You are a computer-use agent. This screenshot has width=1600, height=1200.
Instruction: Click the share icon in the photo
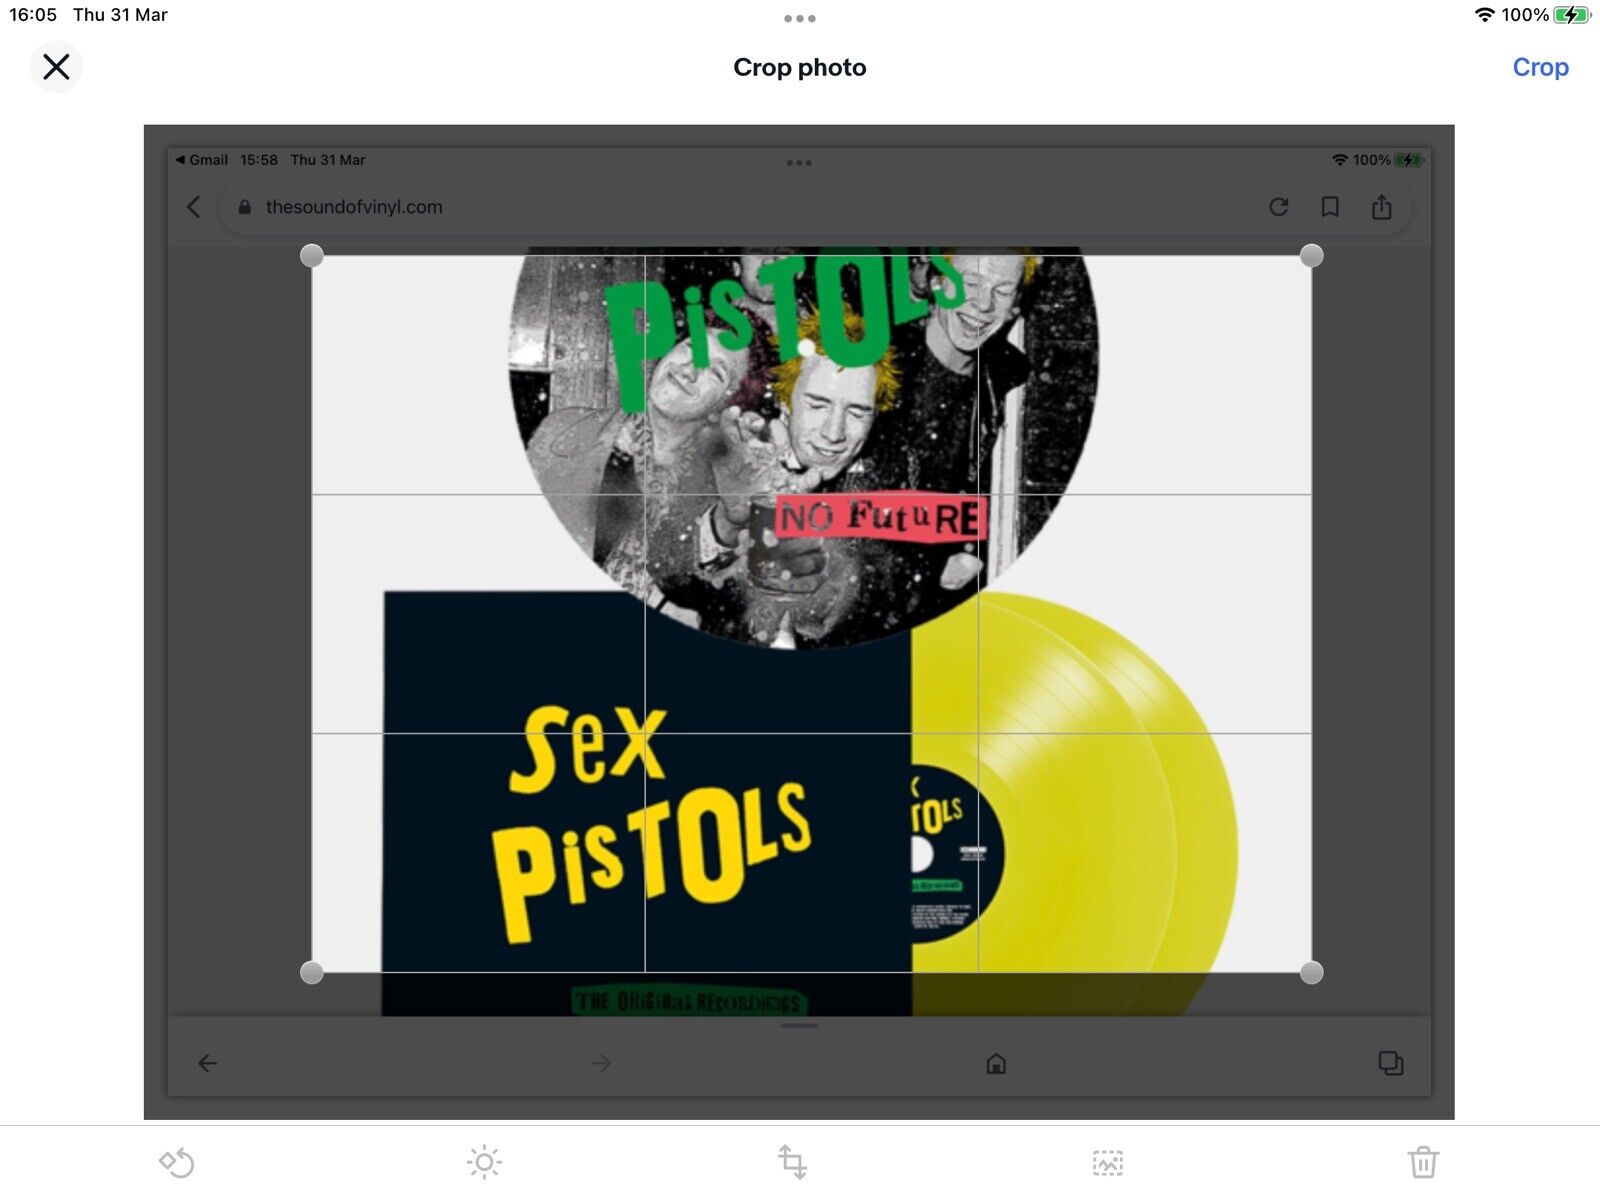(1381, 207)
